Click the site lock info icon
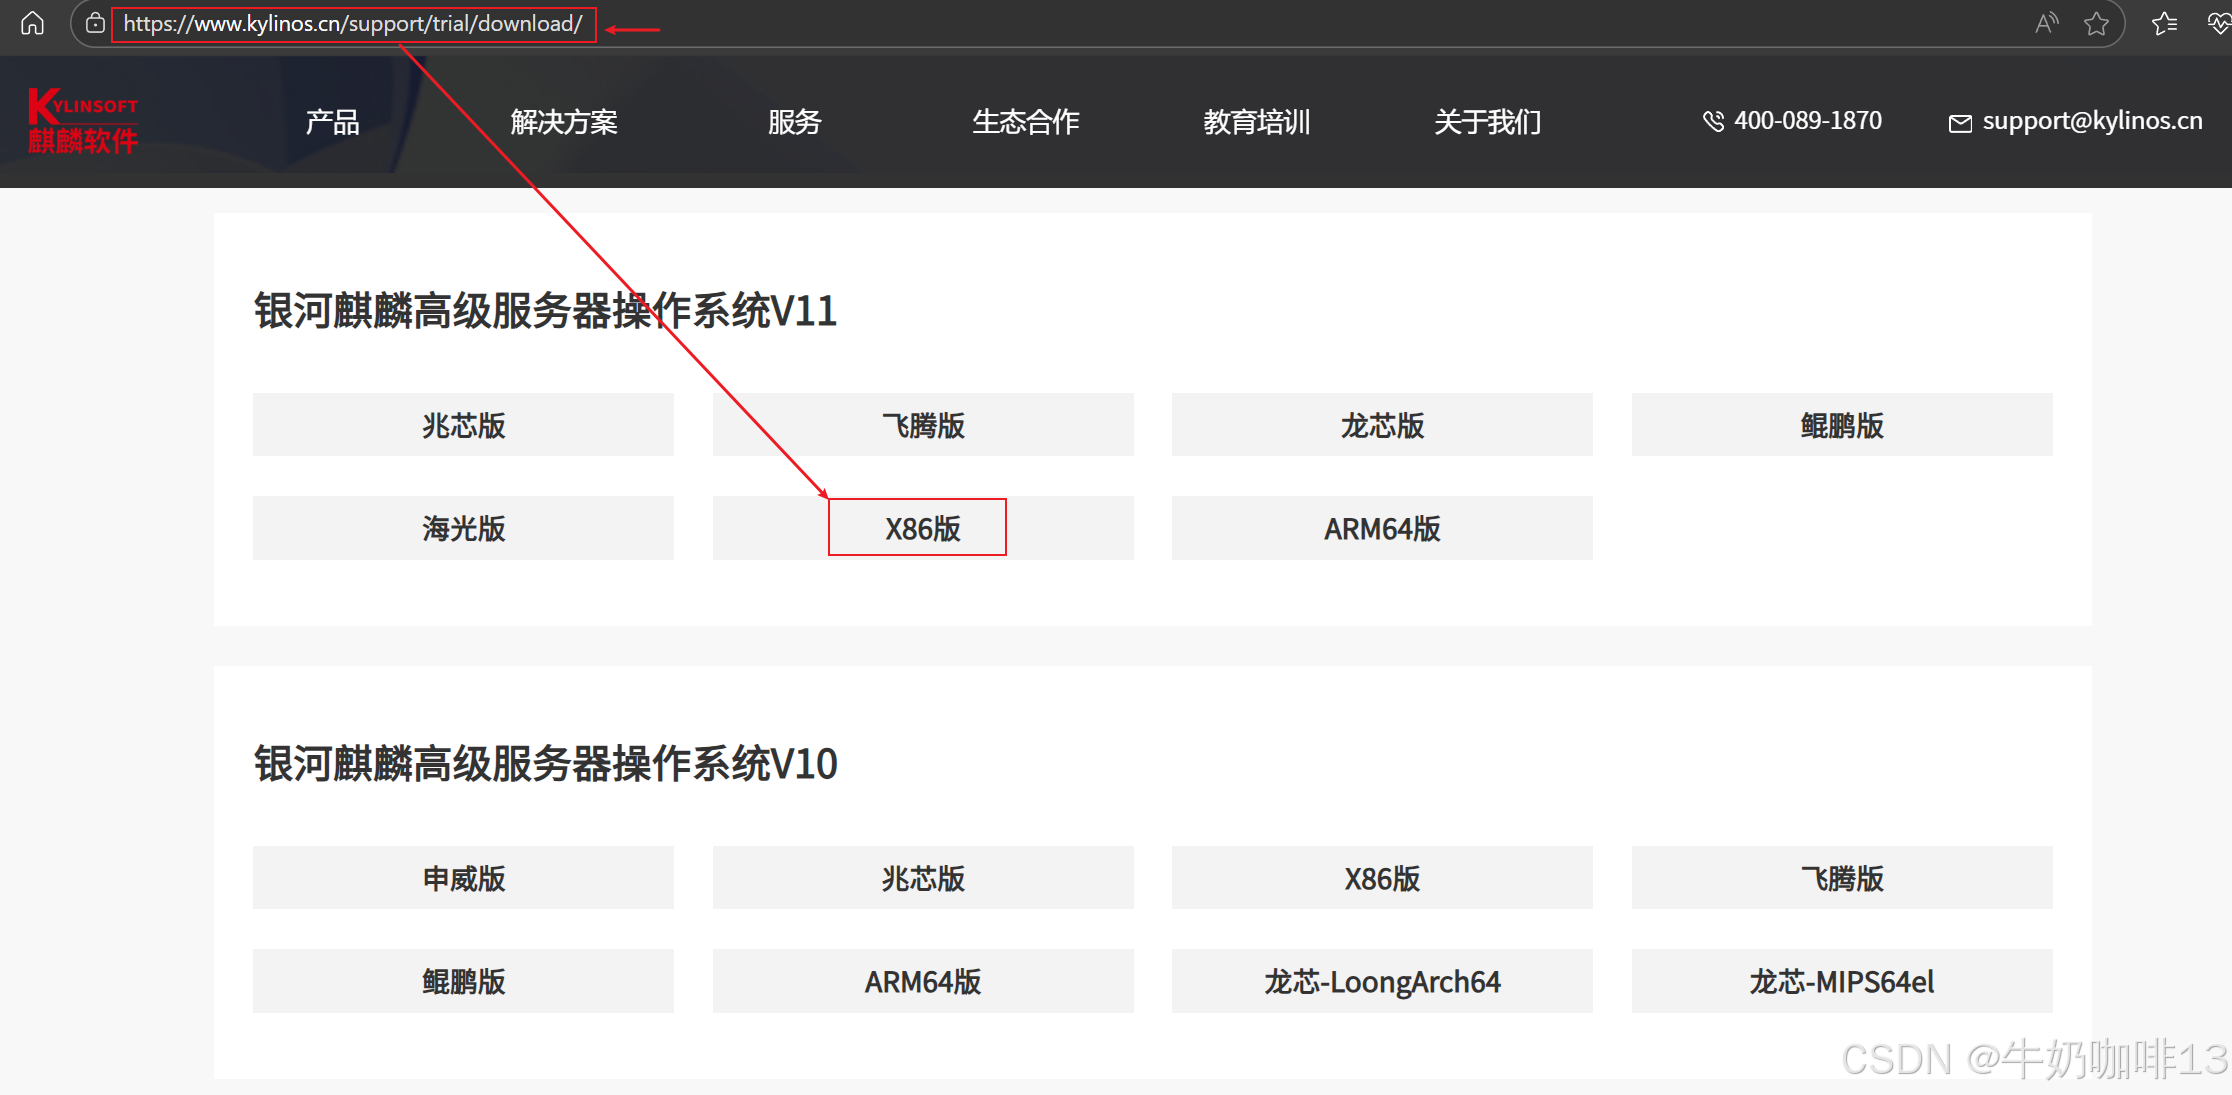 [95, 23]
